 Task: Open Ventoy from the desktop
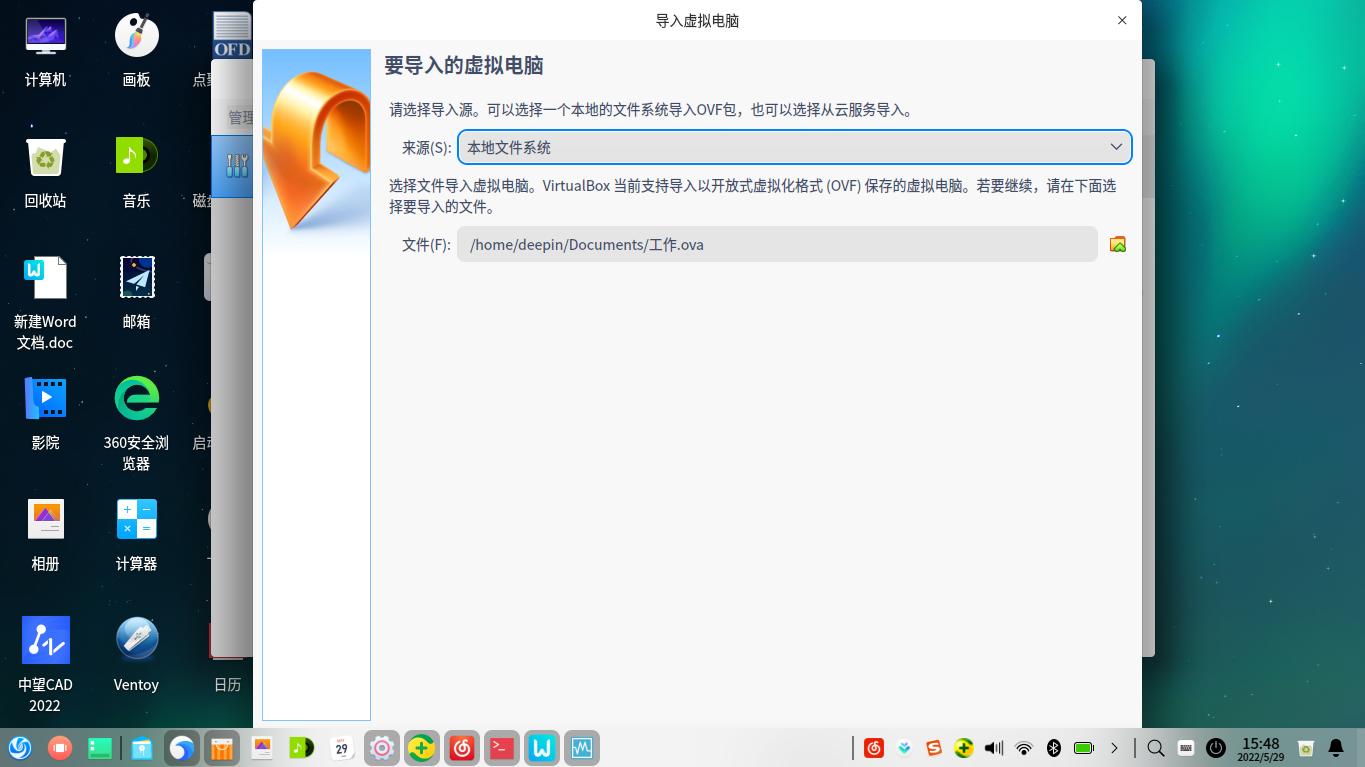coord(136,637)
